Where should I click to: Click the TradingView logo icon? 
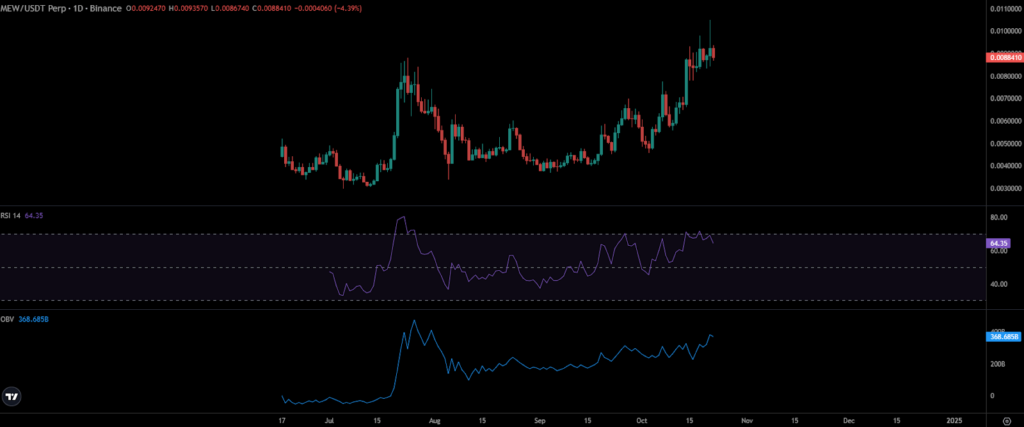pos(11,396)
